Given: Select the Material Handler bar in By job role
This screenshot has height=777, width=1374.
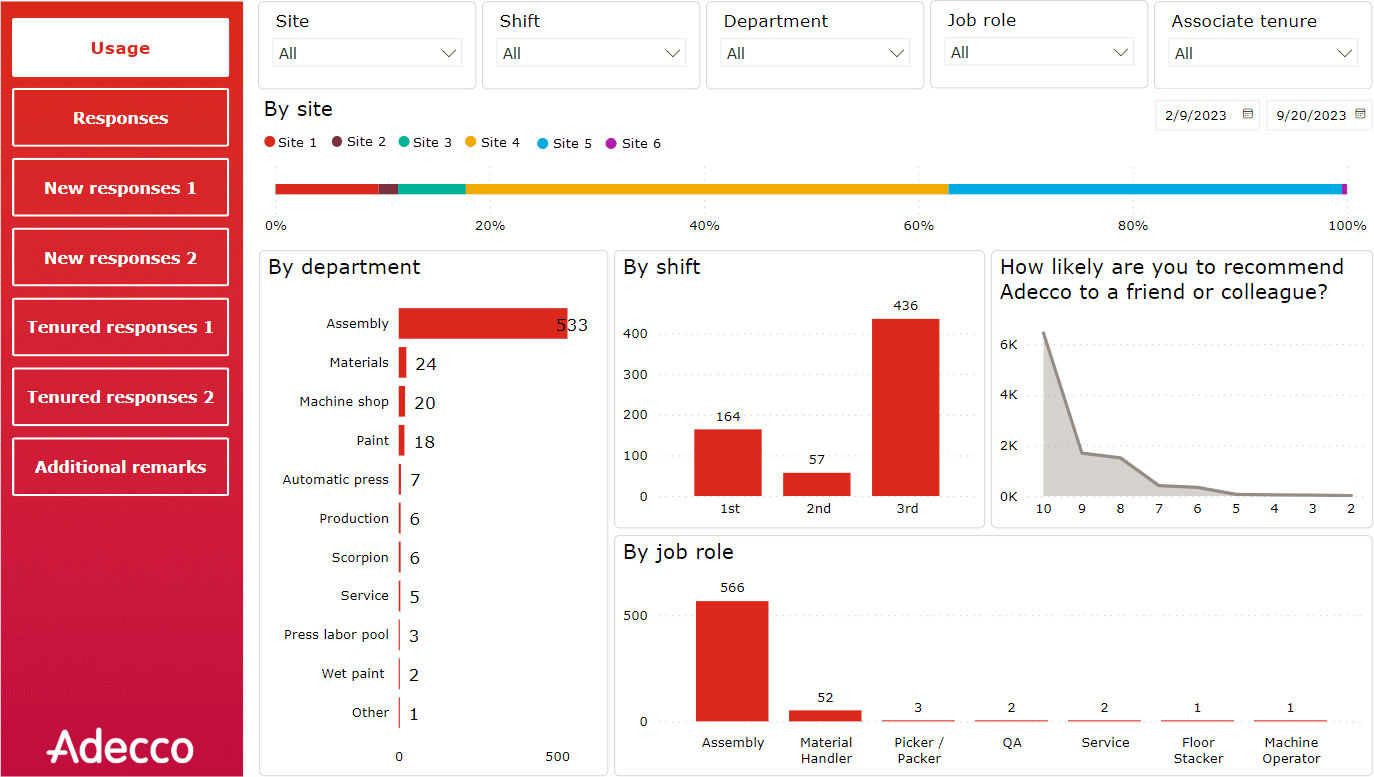Looking at the screenshot, I should point(825,714).
